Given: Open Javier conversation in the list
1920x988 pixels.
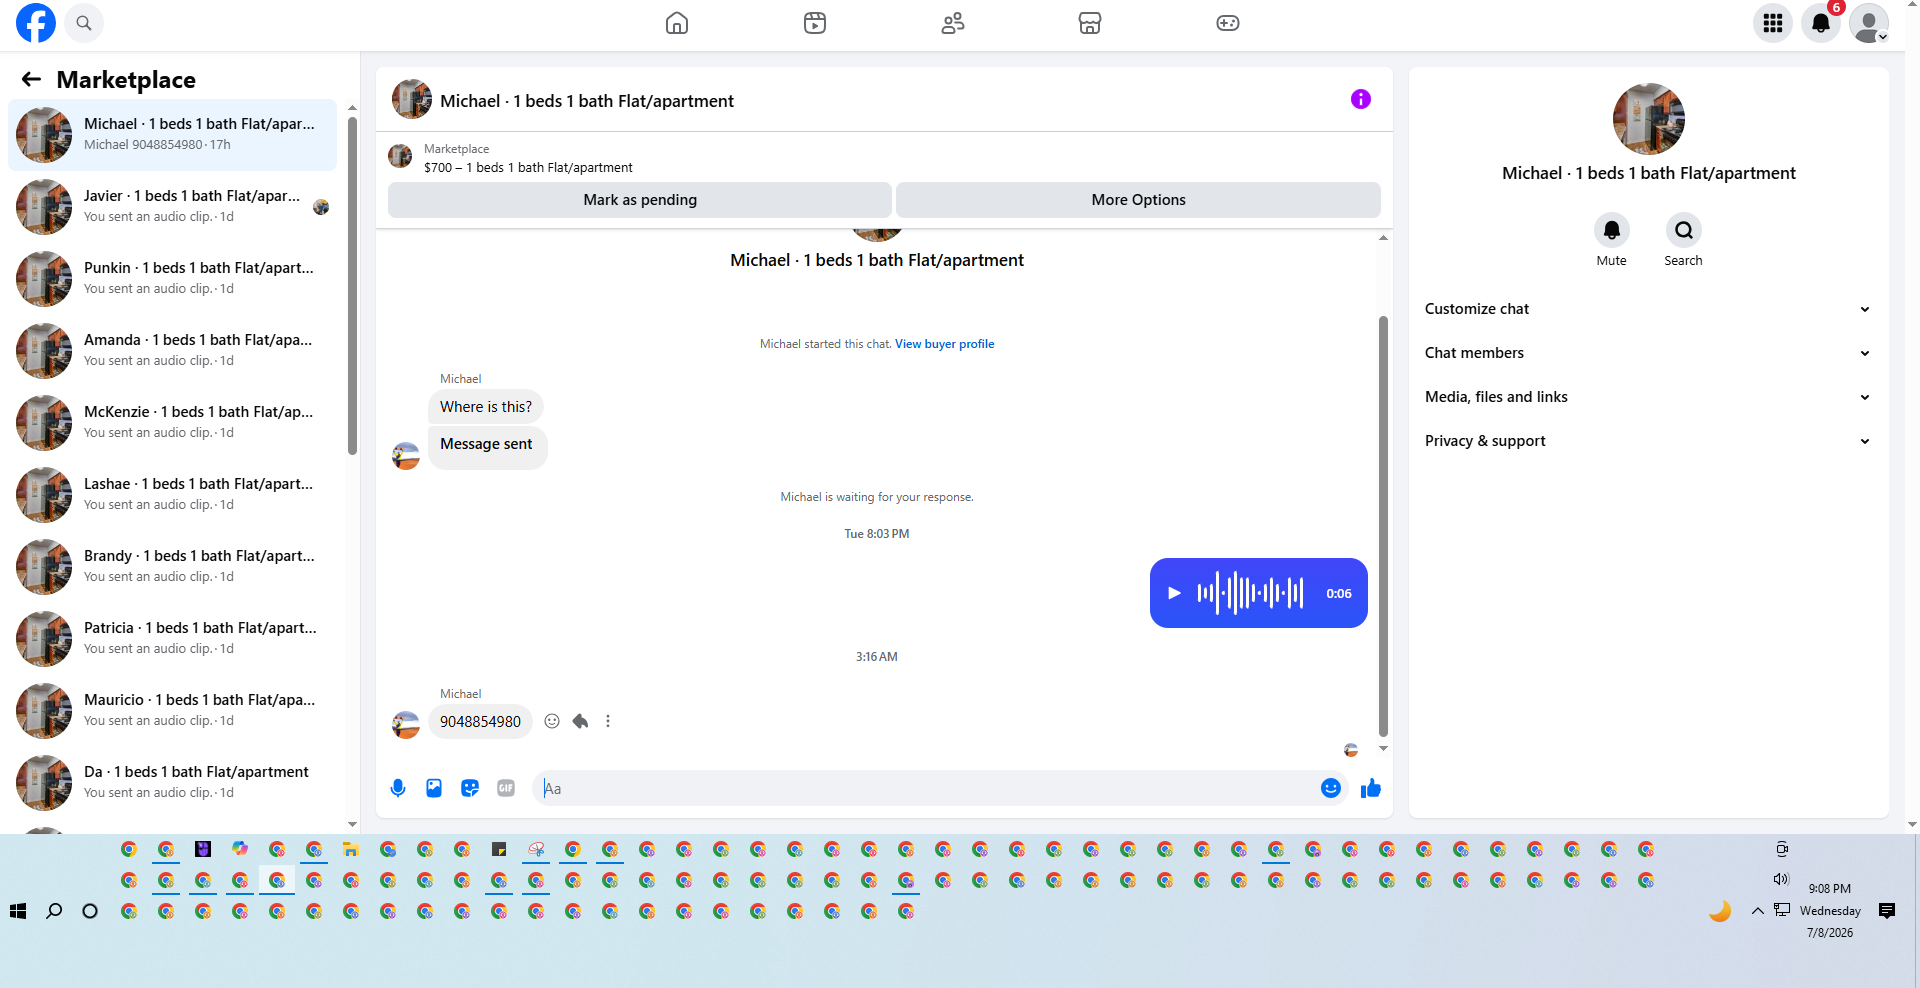Looking at the screenshot, I should [172, 207].
